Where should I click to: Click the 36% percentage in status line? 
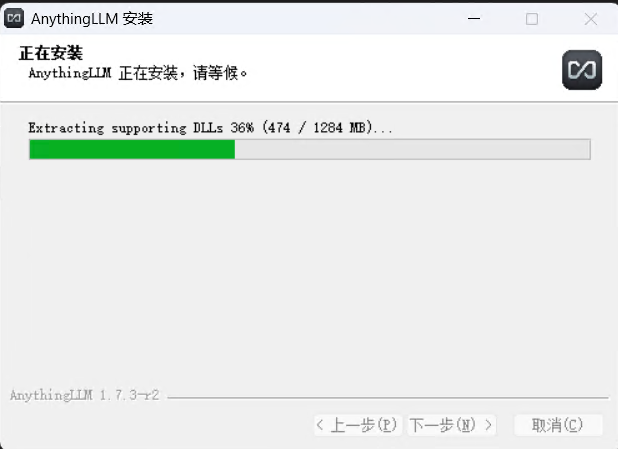point(242,128)
